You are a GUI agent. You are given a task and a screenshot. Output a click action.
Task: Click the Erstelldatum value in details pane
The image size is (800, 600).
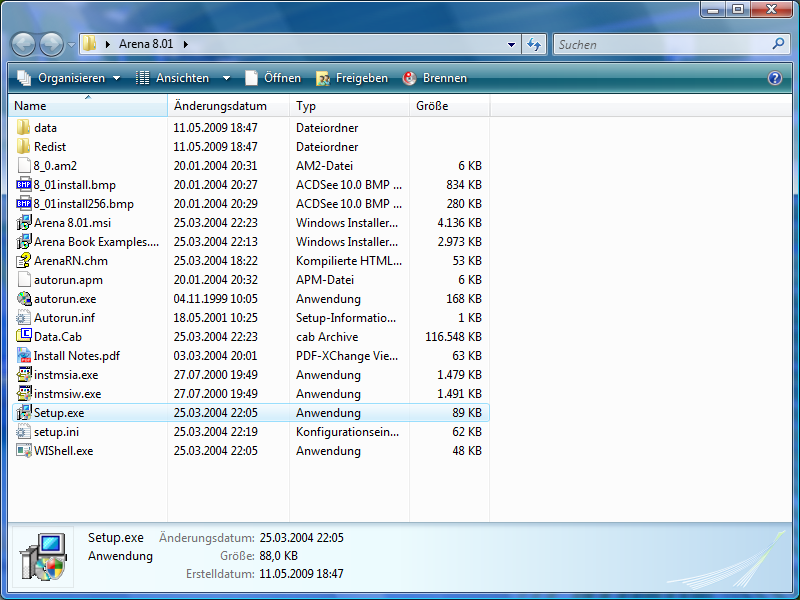point(301,573)
